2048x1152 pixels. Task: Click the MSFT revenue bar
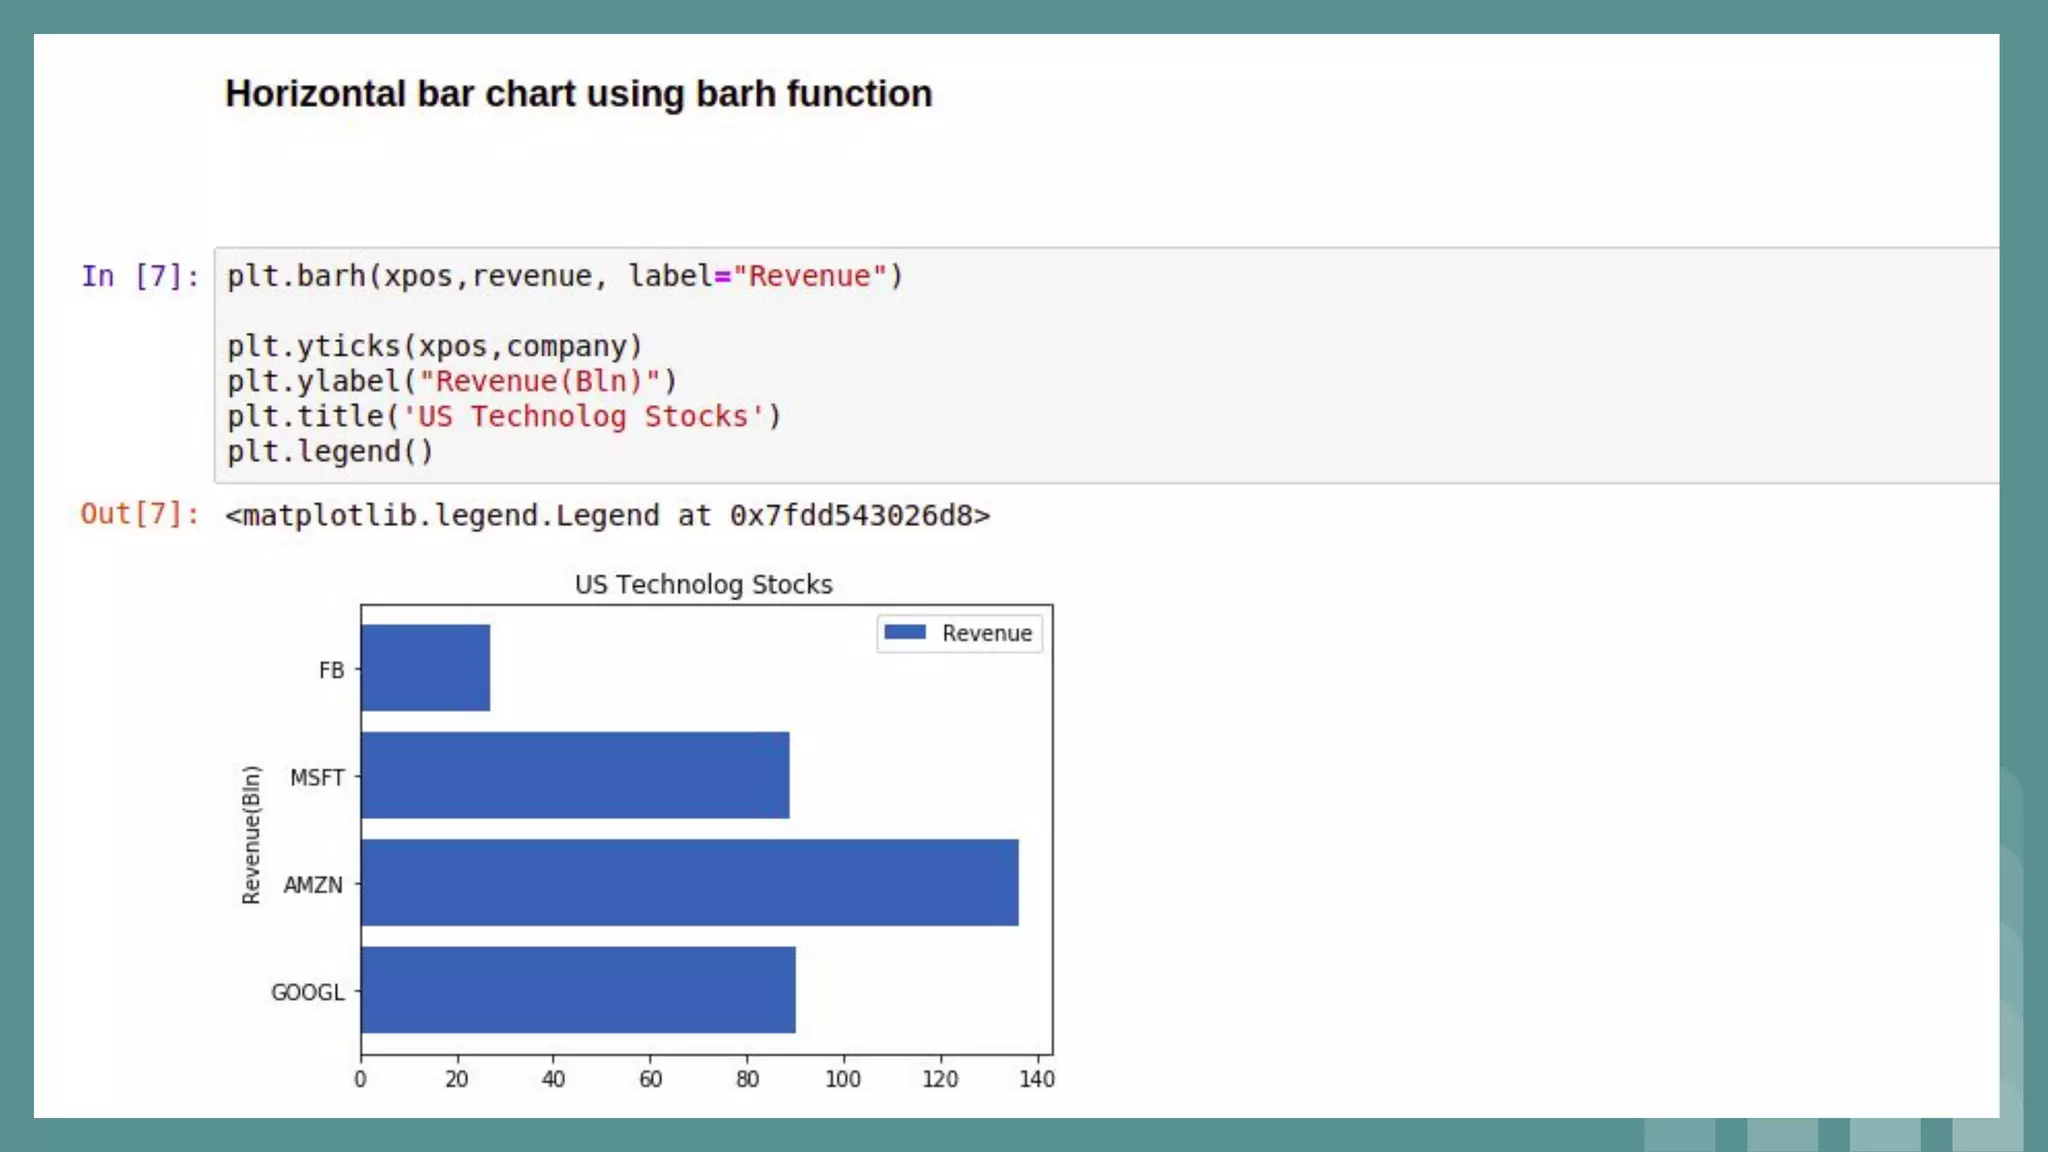click(x=575, y=775)
